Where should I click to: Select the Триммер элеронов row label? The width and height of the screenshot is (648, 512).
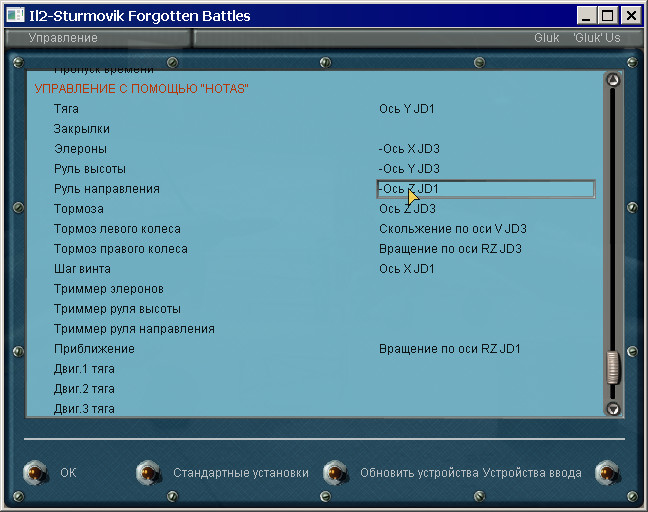coord(109,289)
